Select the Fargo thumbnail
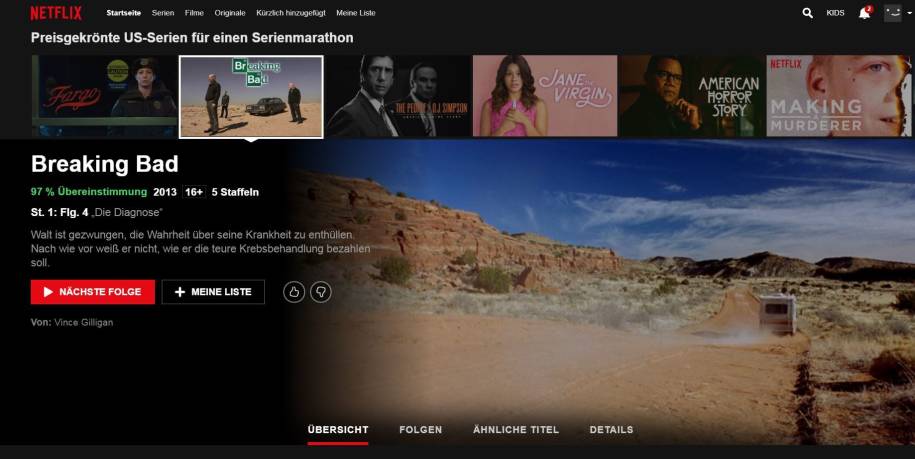915x459 pixels. 105,96
